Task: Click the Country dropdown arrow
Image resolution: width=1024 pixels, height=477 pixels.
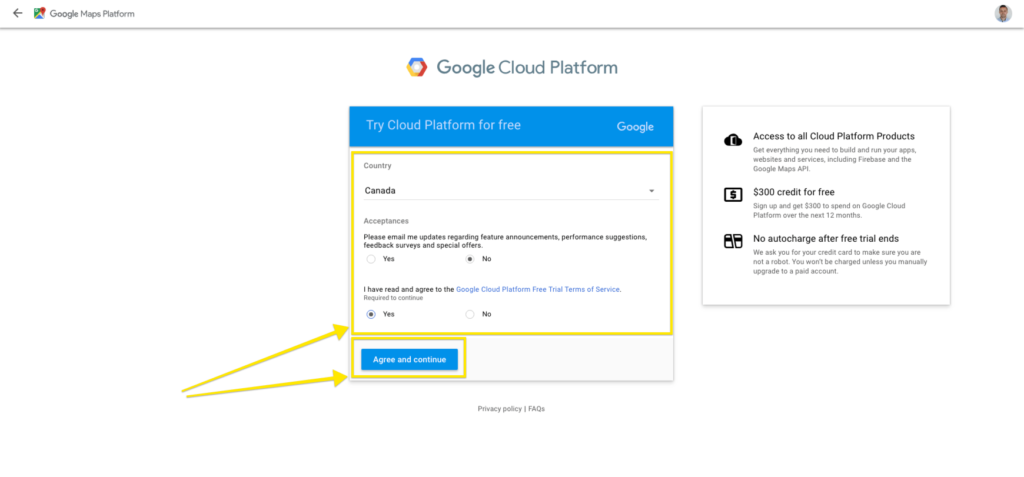Action: click(651, 191)
